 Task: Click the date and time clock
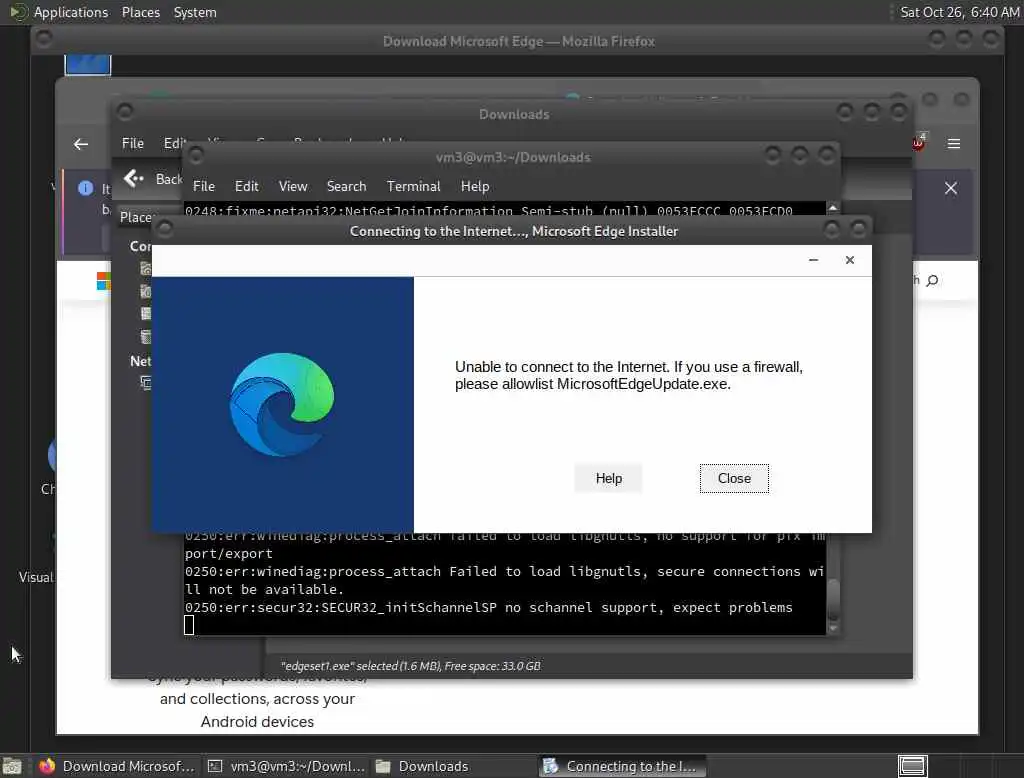(959, 12)
